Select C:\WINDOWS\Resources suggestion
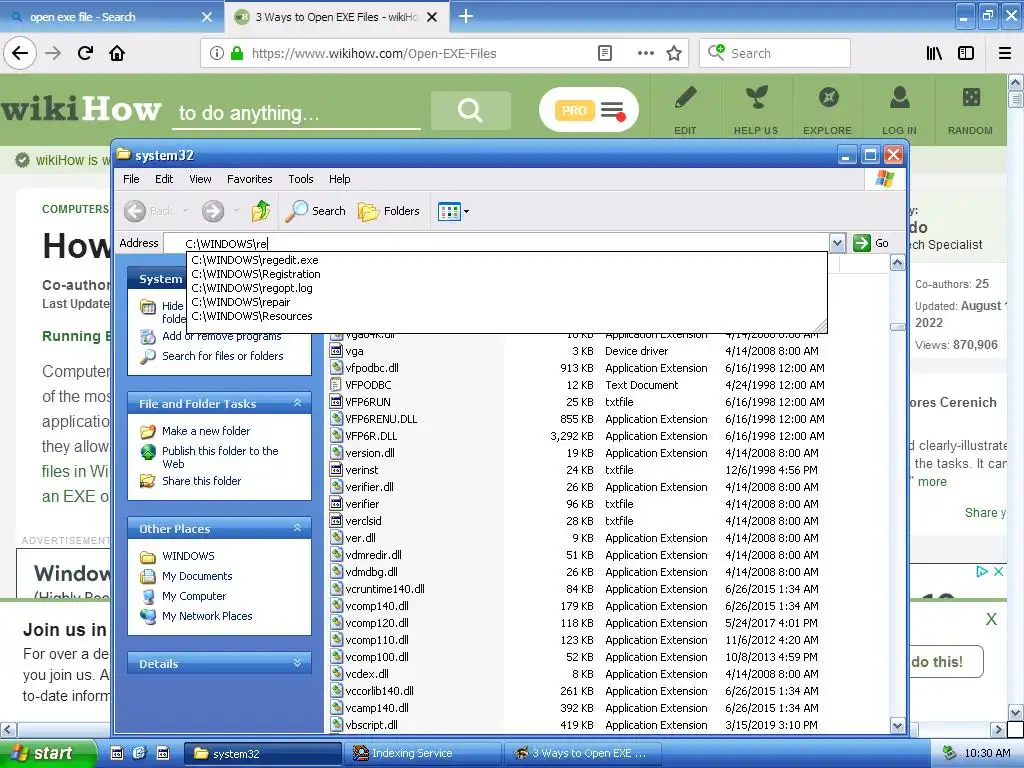This screenshot has height=768, width=1024. point(251,316)
